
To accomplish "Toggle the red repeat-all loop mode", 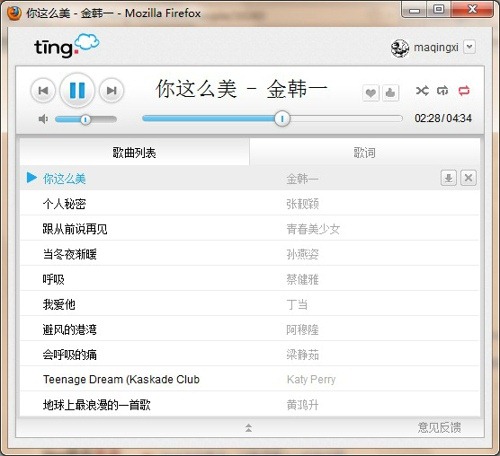I will pos(464,90).
